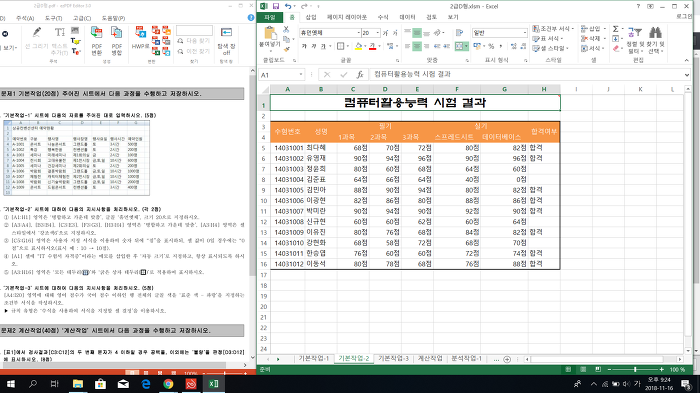The image size is (700, 393).
Task: Open Chrome from the Windows taskbar
Action: point(168,384)
